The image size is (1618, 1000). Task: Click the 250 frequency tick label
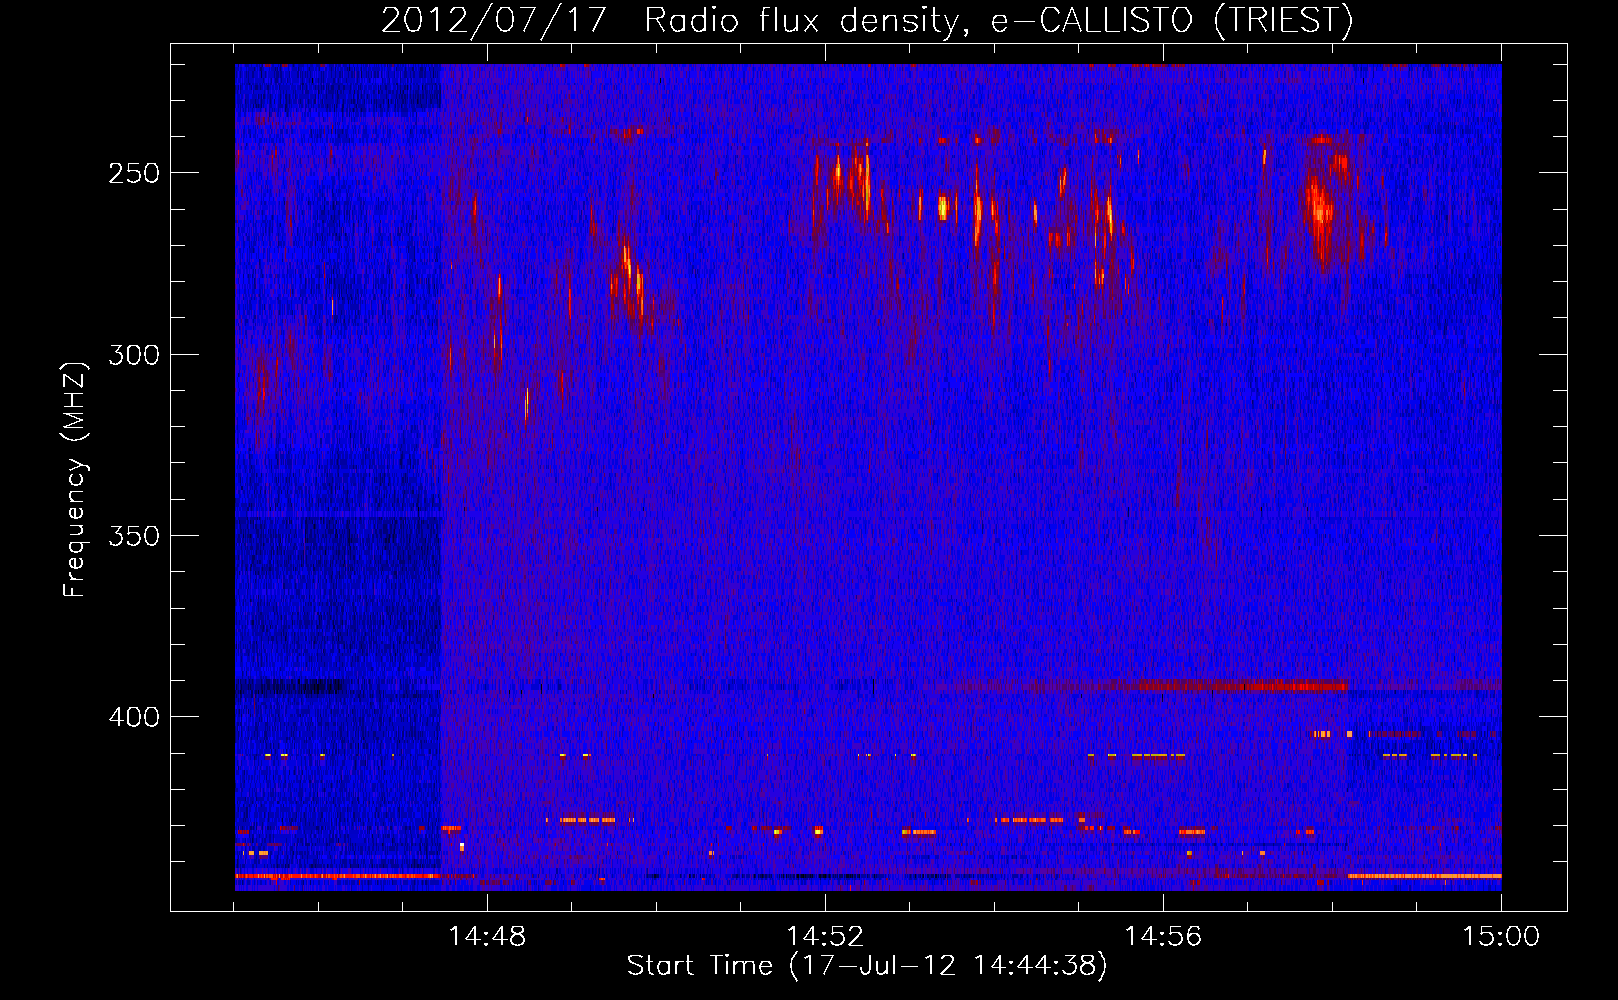(134, 173)
